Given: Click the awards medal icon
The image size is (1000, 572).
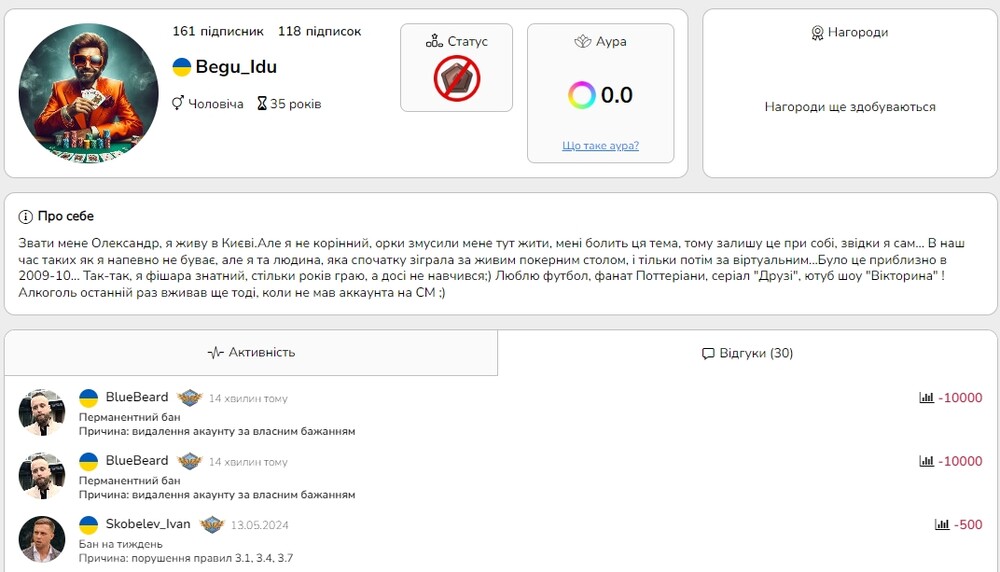Looking at the screenshot, I should [x=817, y=33].
